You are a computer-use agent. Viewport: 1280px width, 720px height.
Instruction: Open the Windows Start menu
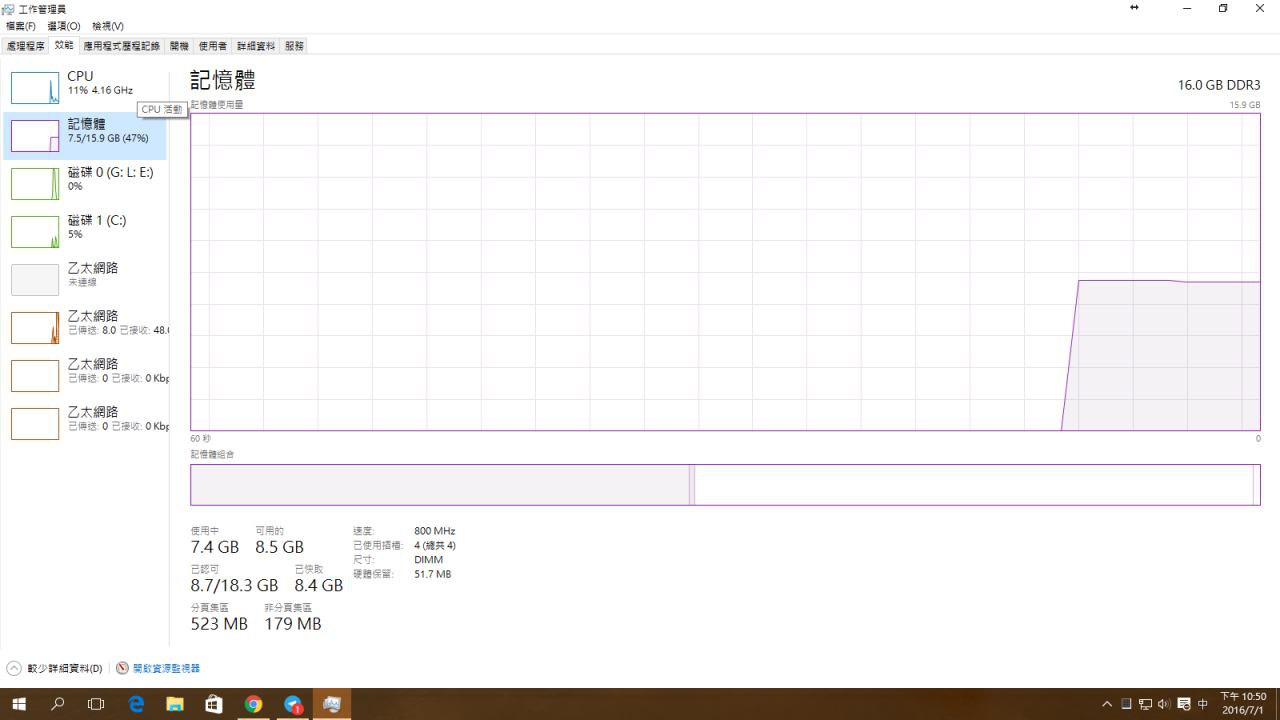coord(18,704)
